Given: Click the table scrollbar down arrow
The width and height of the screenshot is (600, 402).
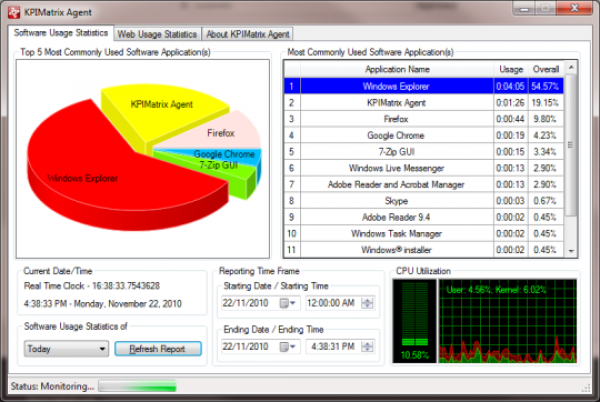Looking at the screenshot, I should pos(571,251).
